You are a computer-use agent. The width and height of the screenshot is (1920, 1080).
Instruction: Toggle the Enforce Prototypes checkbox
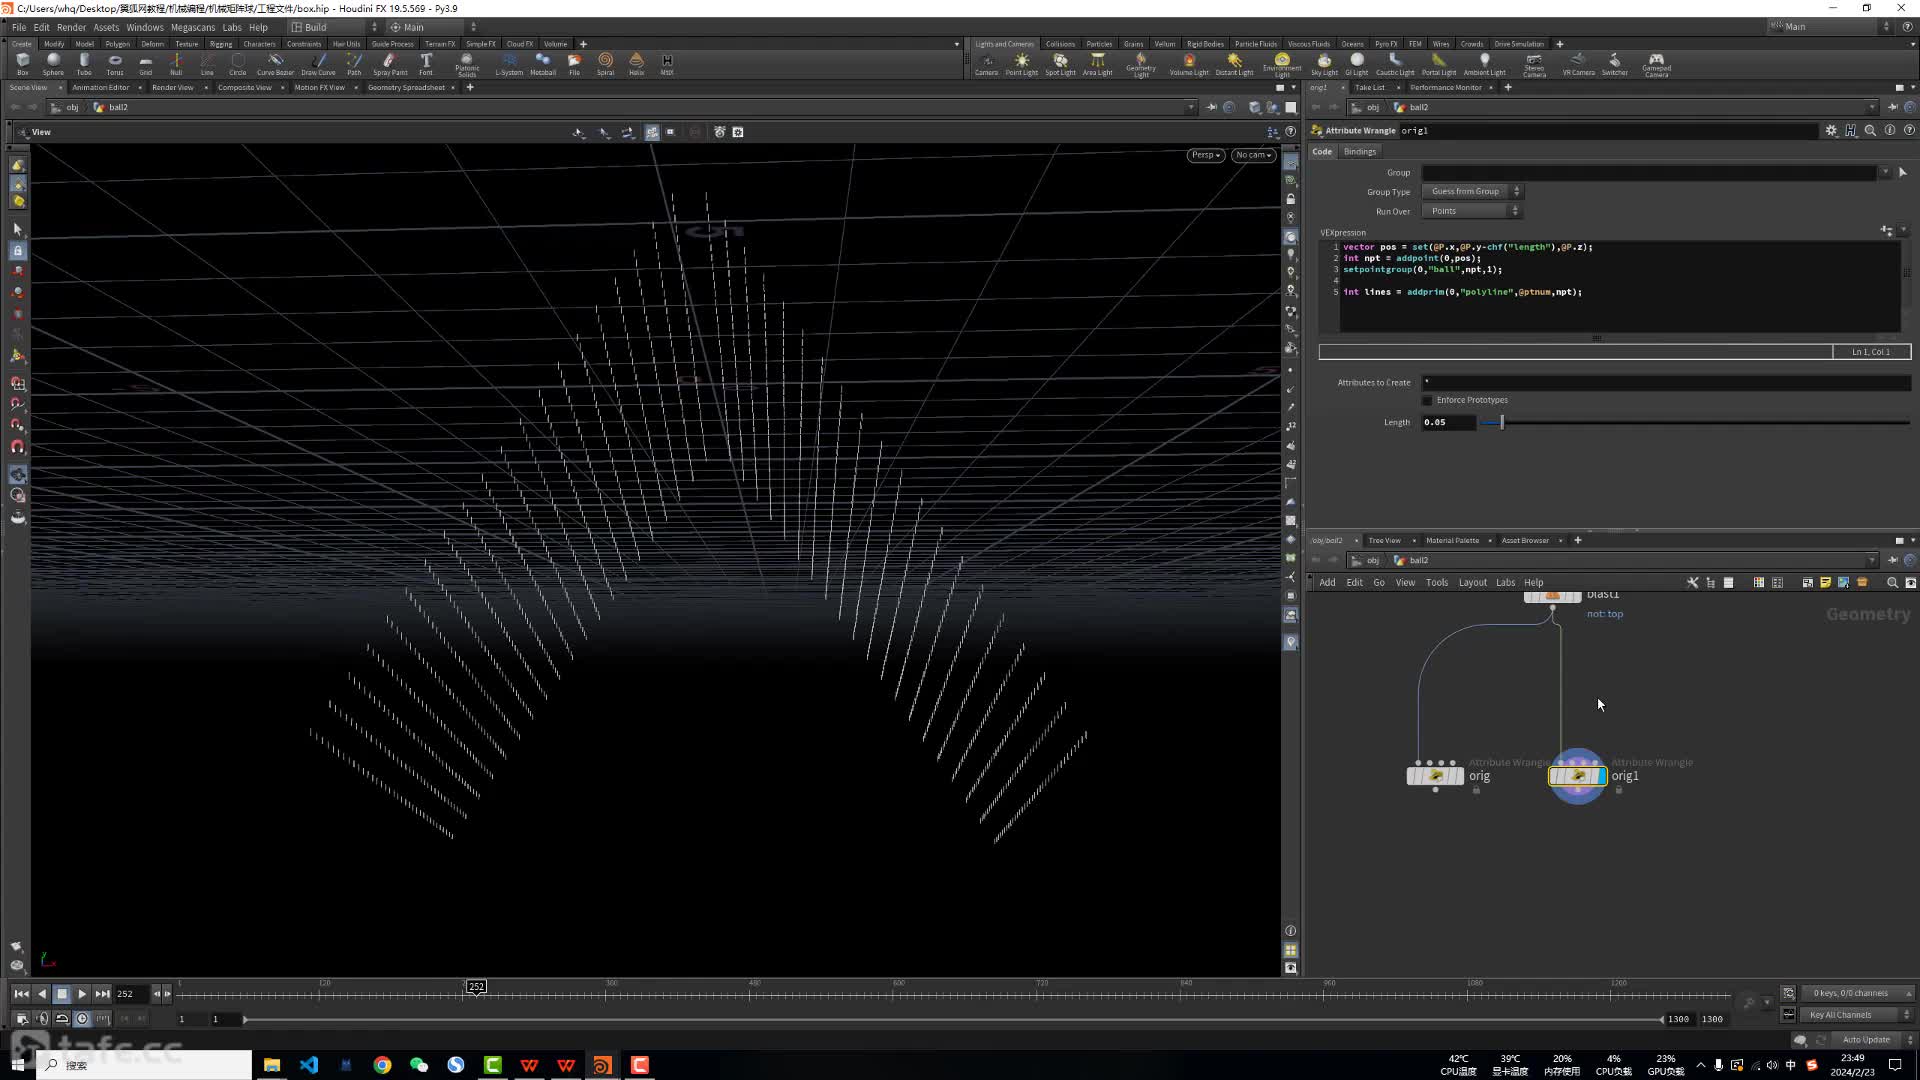1428,400
